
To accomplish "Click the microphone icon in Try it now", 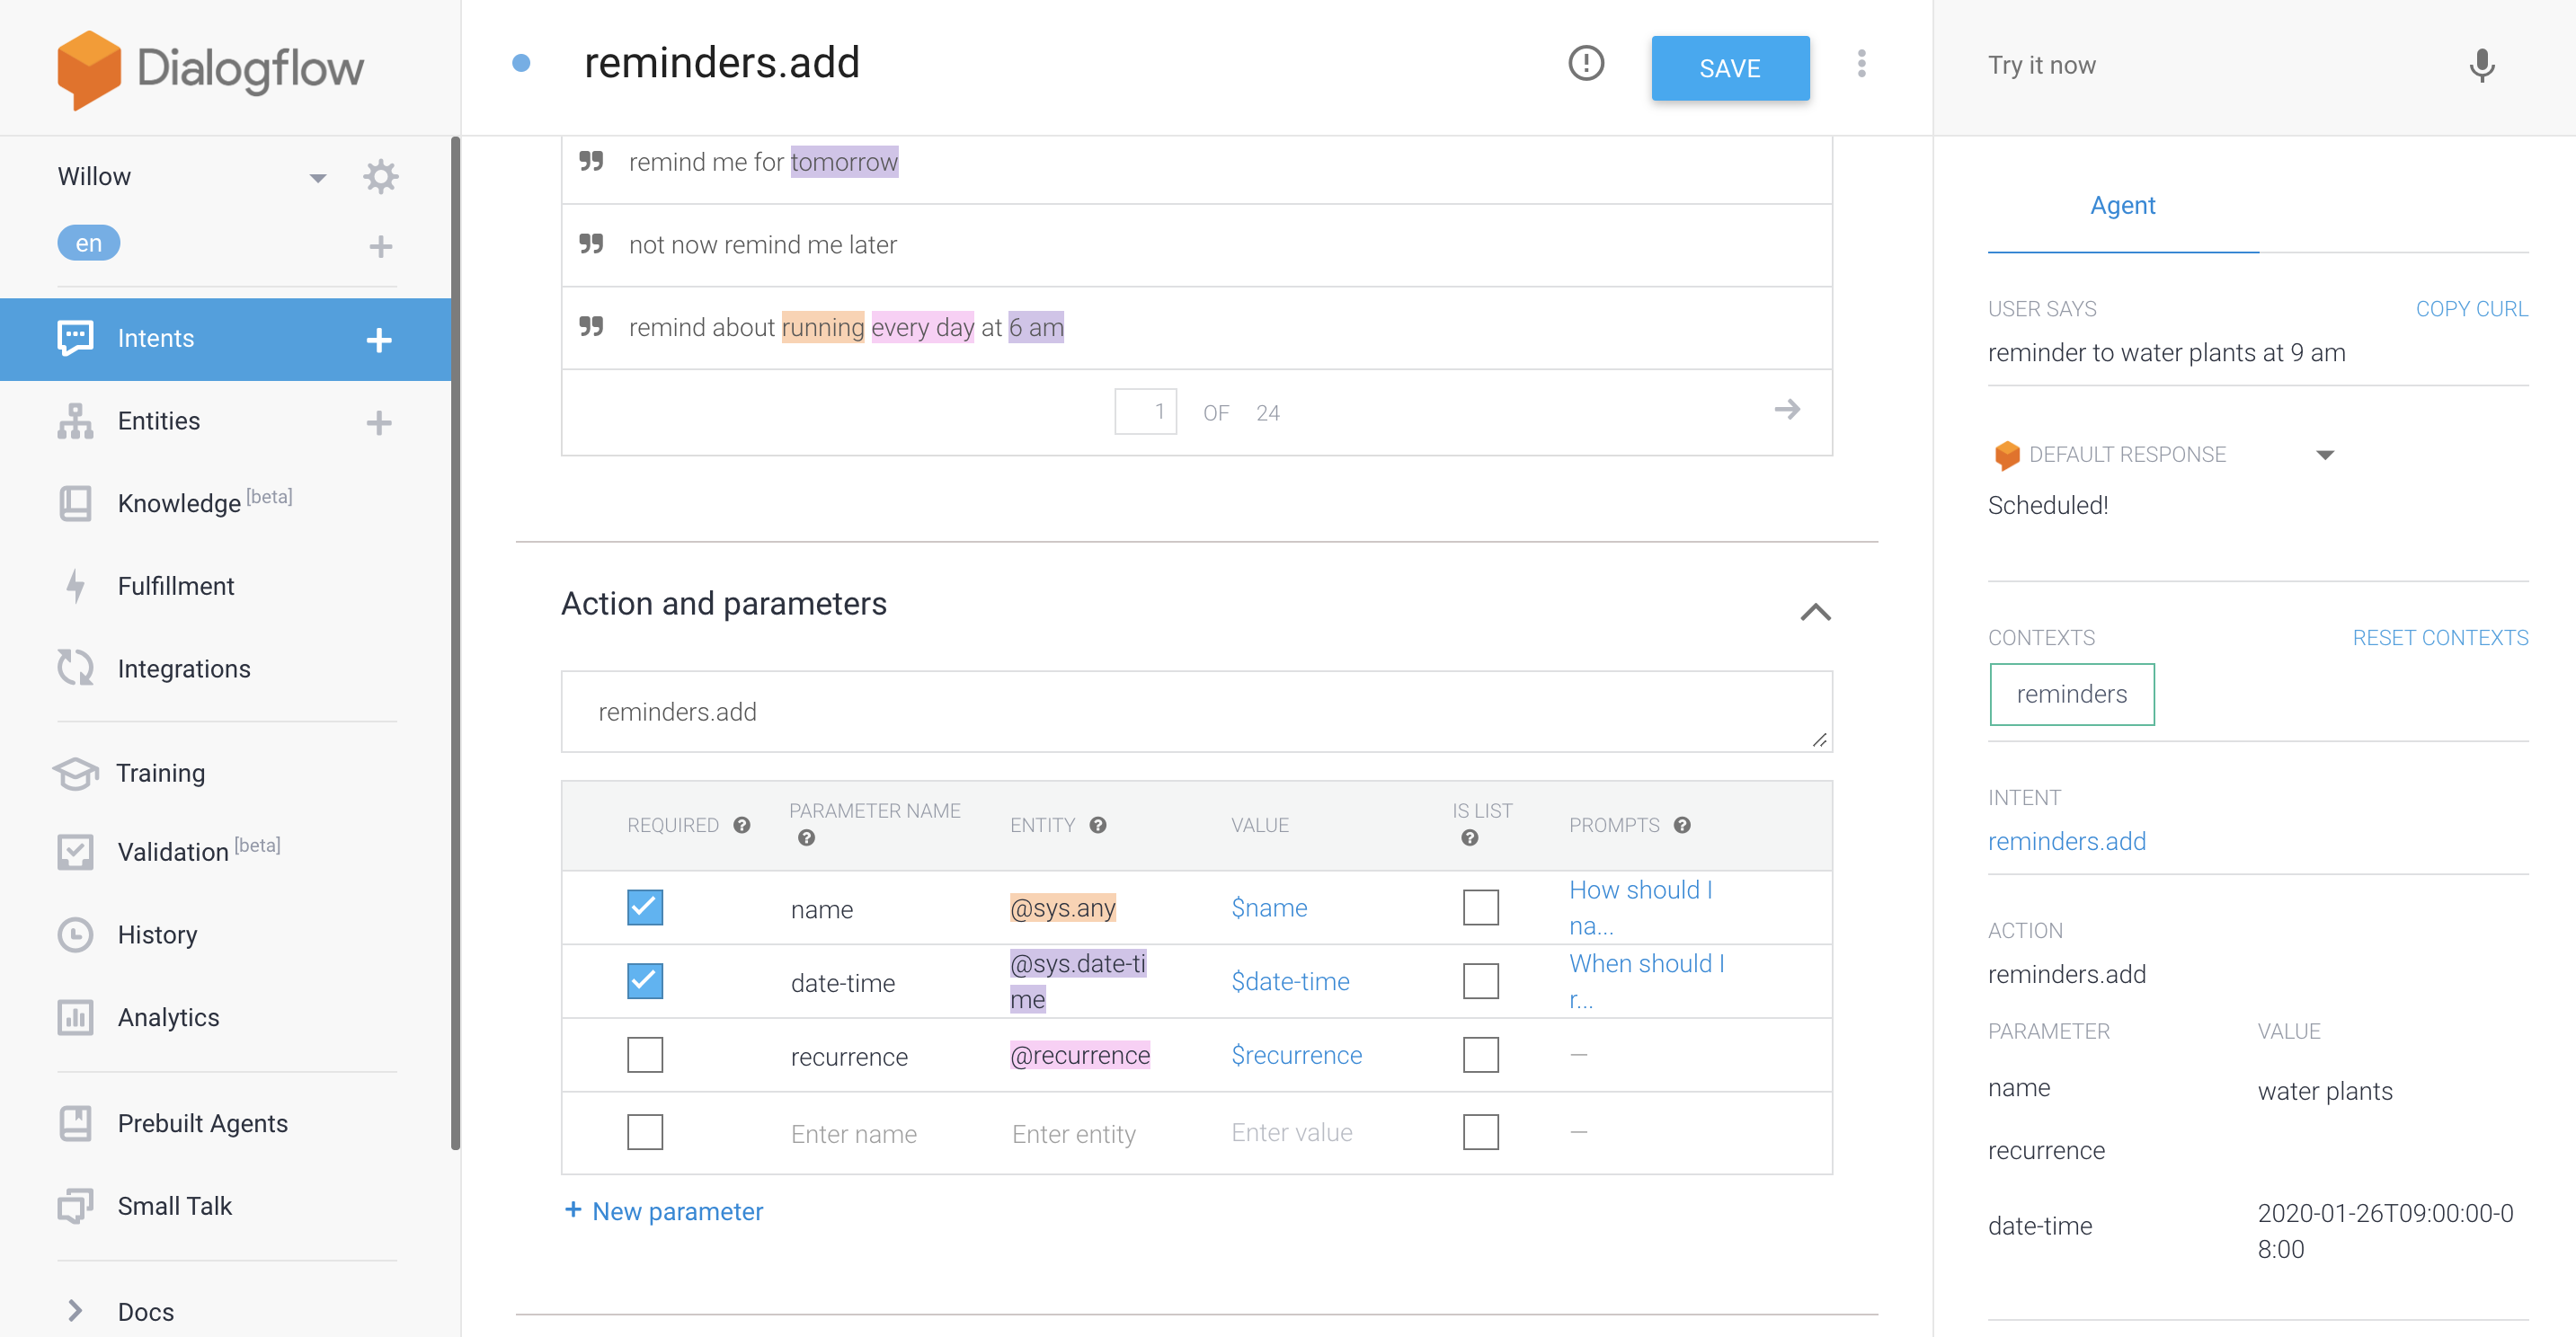I will pos(2481,66).
